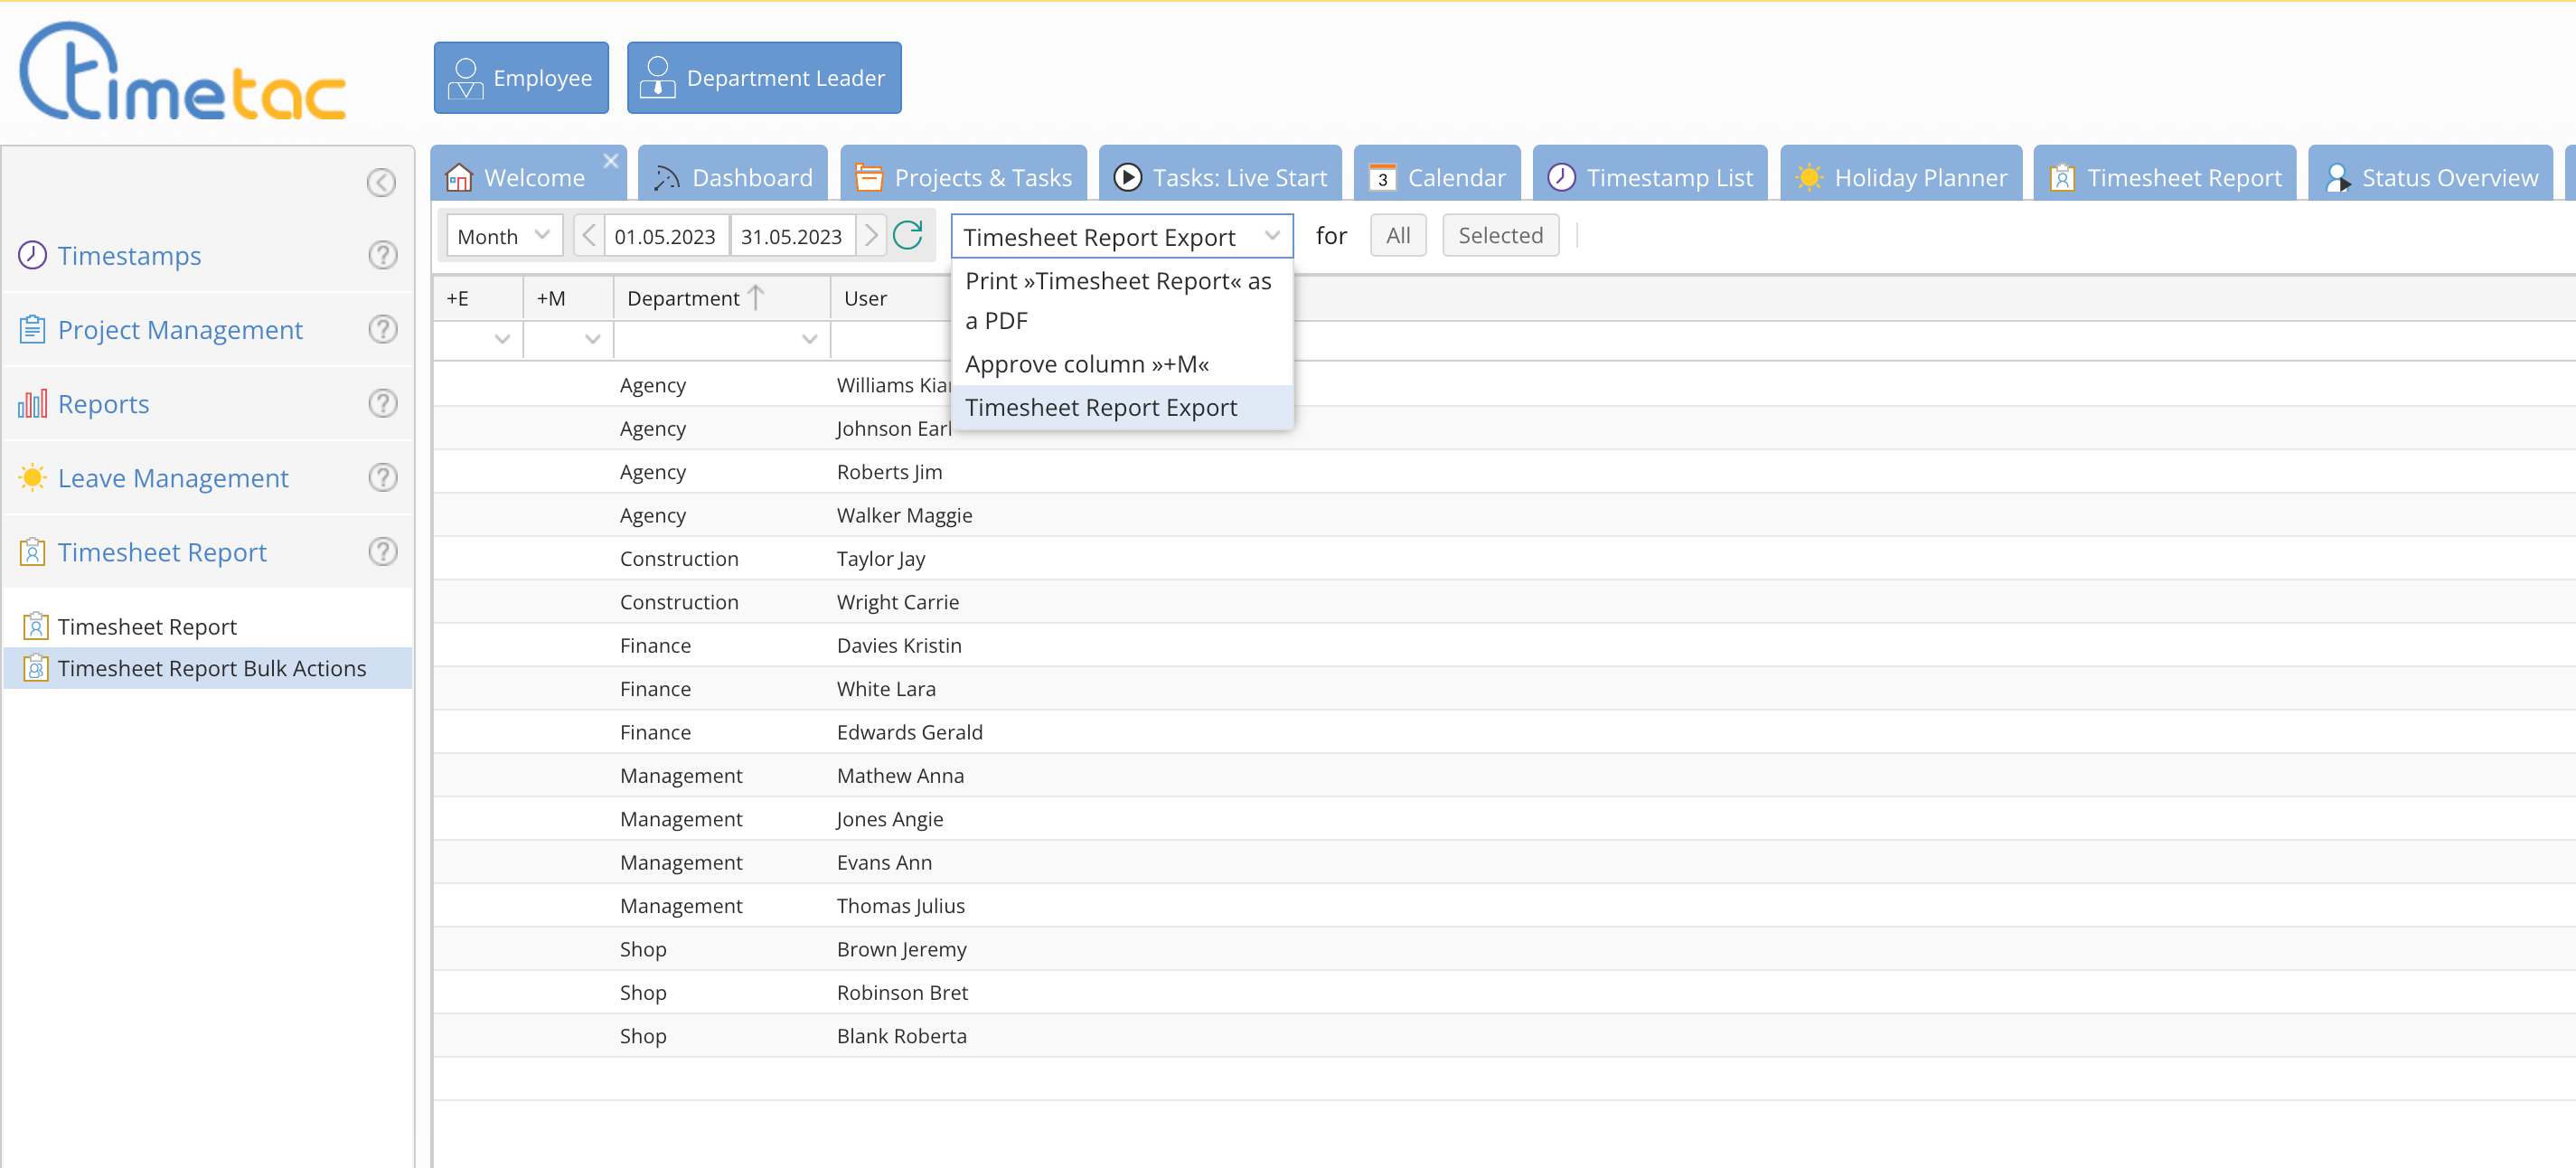Click the Timesheet Report Bulk Actions item

212,667
